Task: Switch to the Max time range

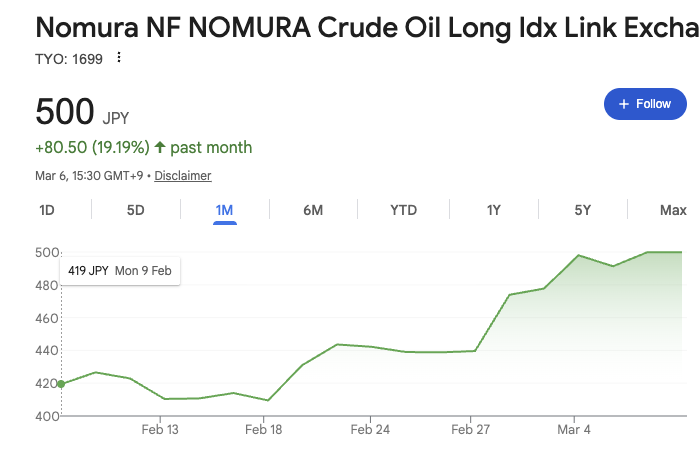Action: click(673, 210)
